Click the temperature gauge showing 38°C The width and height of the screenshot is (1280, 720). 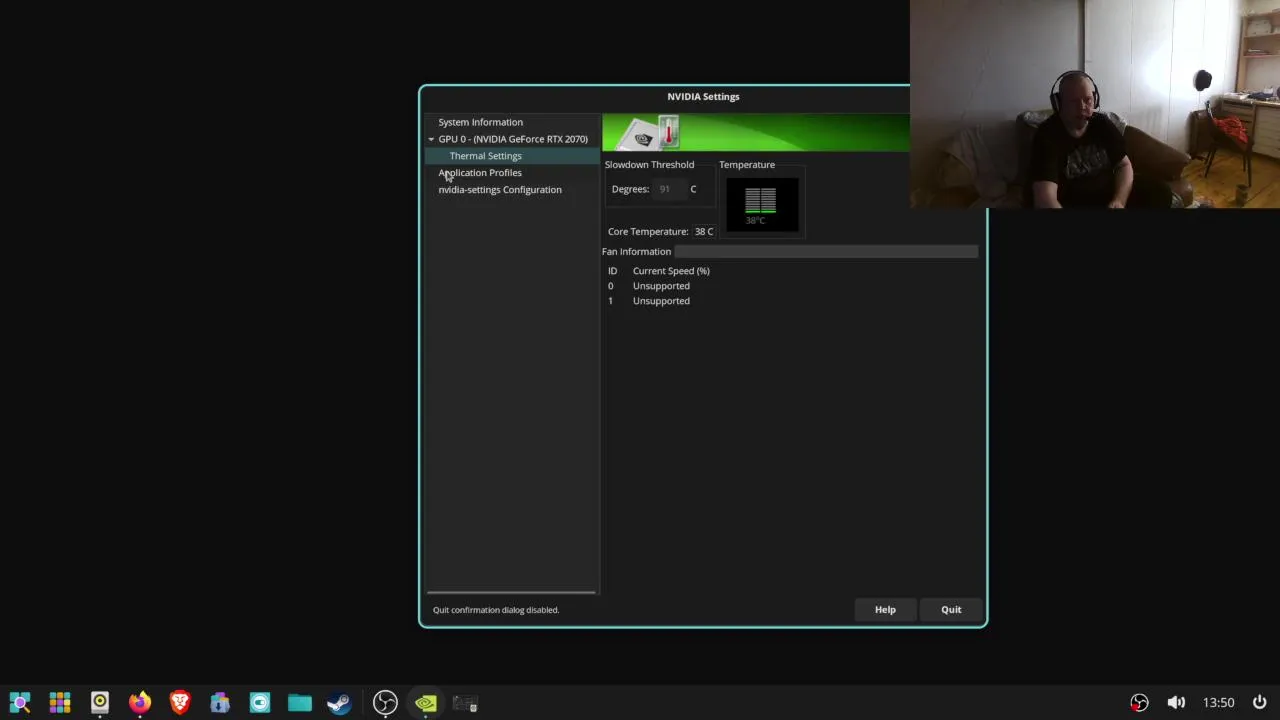pyautogui.click(x=761, y=204)
